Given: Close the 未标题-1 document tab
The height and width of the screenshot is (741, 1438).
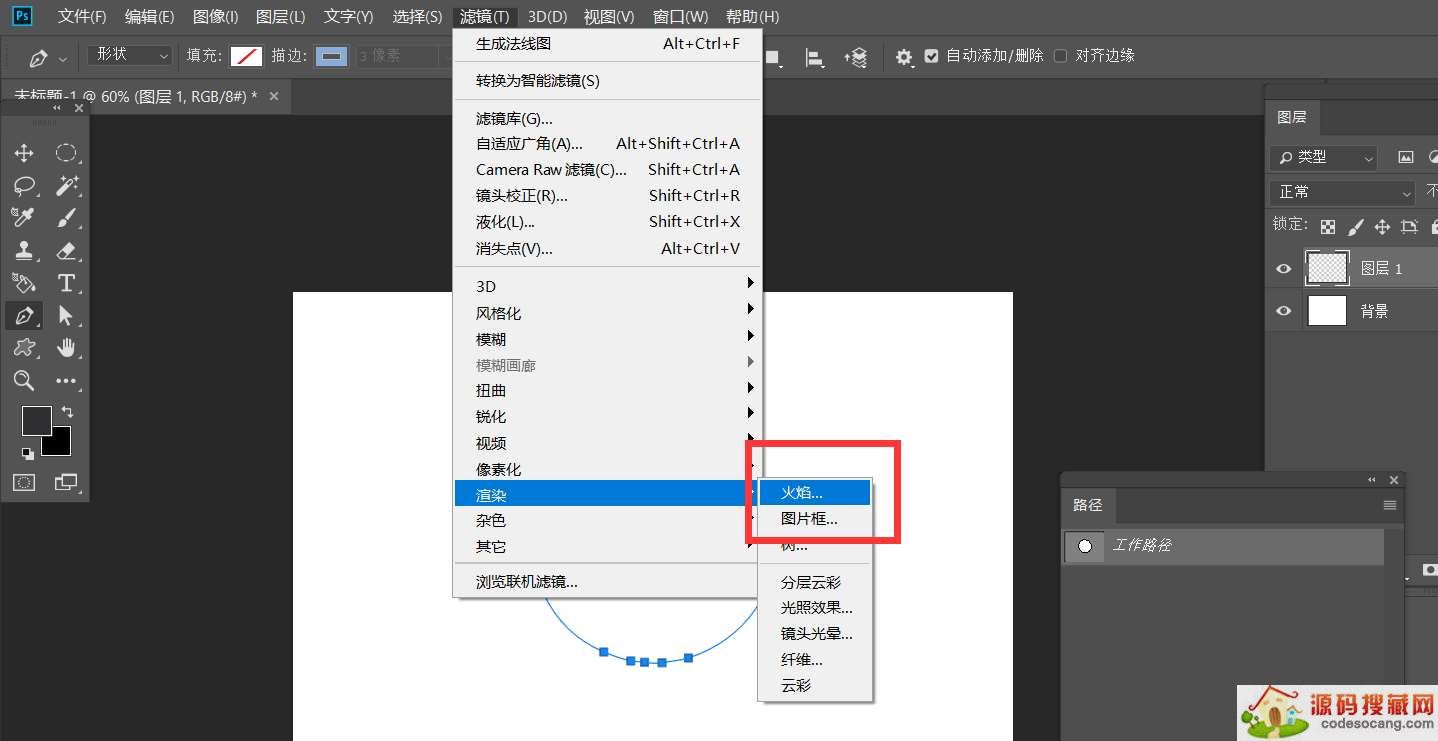Looking at the screenshot, I should point(274,96).
